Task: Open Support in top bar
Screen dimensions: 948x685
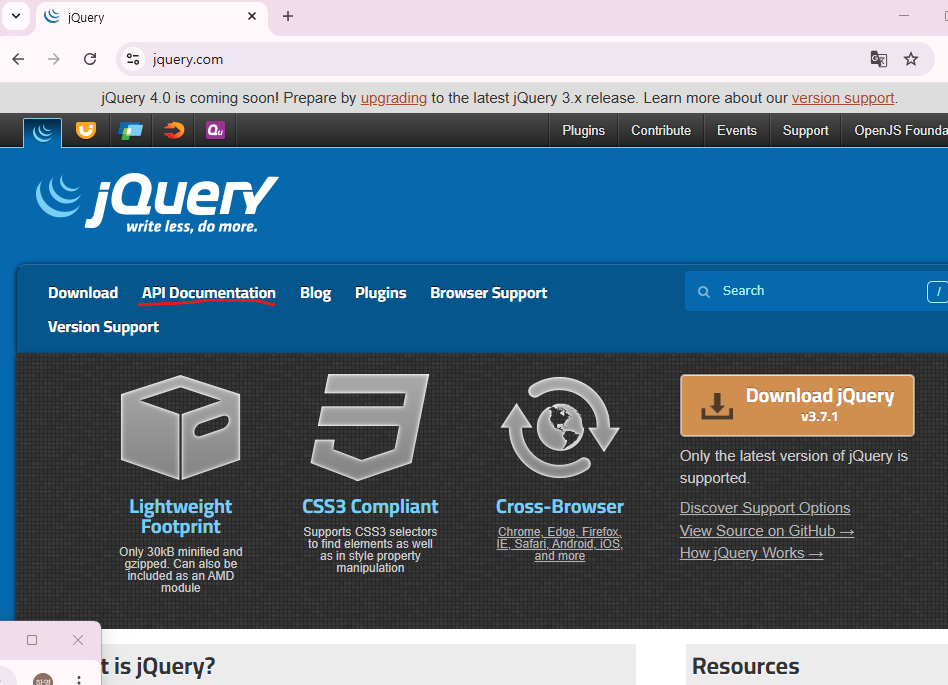Action: pos(805,131)
